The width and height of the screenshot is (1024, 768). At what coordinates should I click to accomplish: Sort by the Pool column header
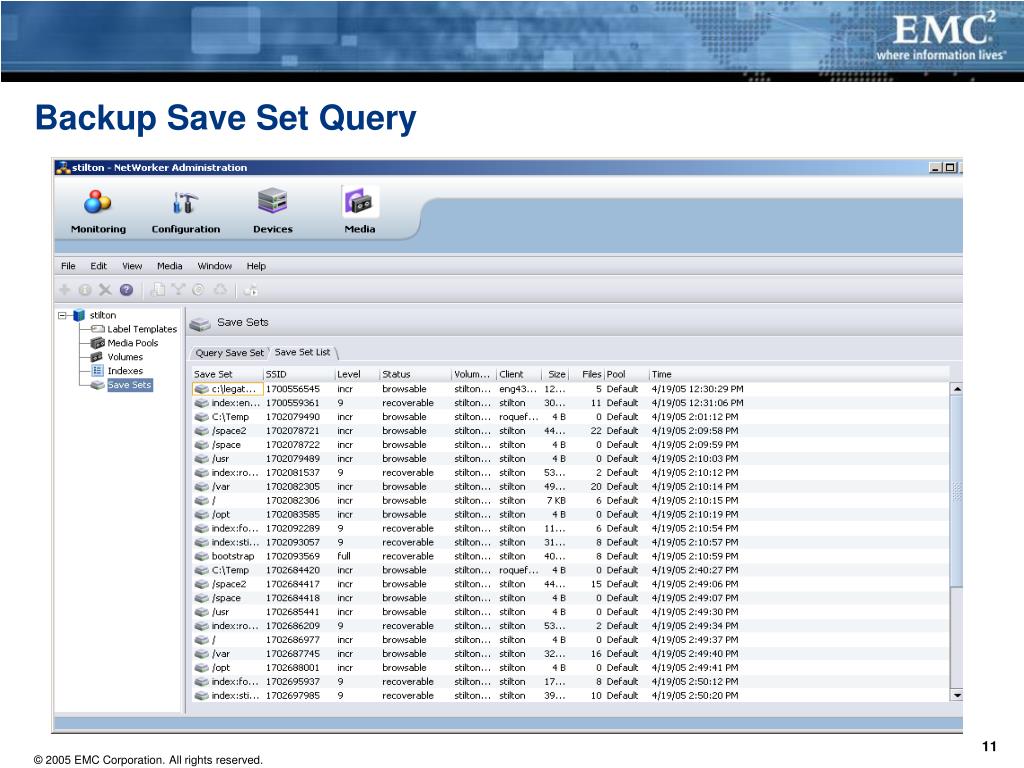point(626,374)
